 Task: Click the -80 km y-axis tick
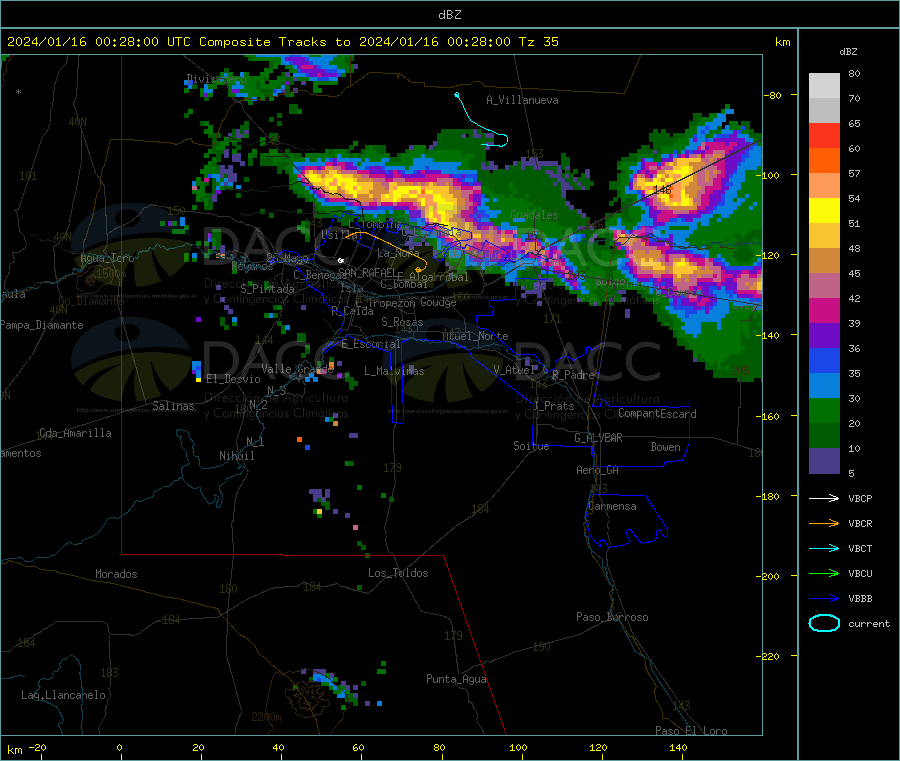(x=772, y=95)
